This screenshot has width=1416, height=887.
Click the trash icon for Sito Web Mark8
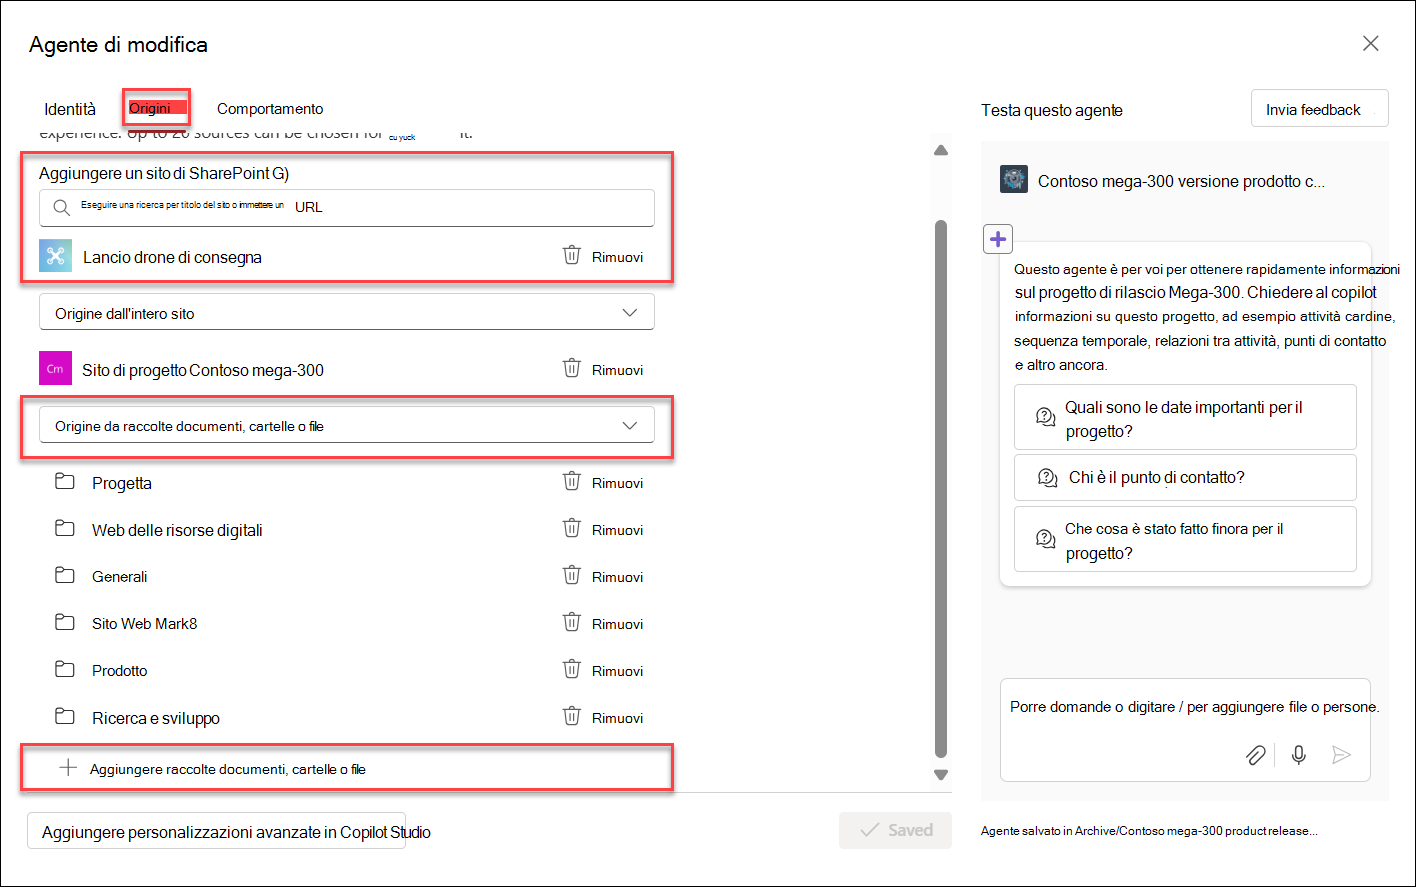click(572, 623)
